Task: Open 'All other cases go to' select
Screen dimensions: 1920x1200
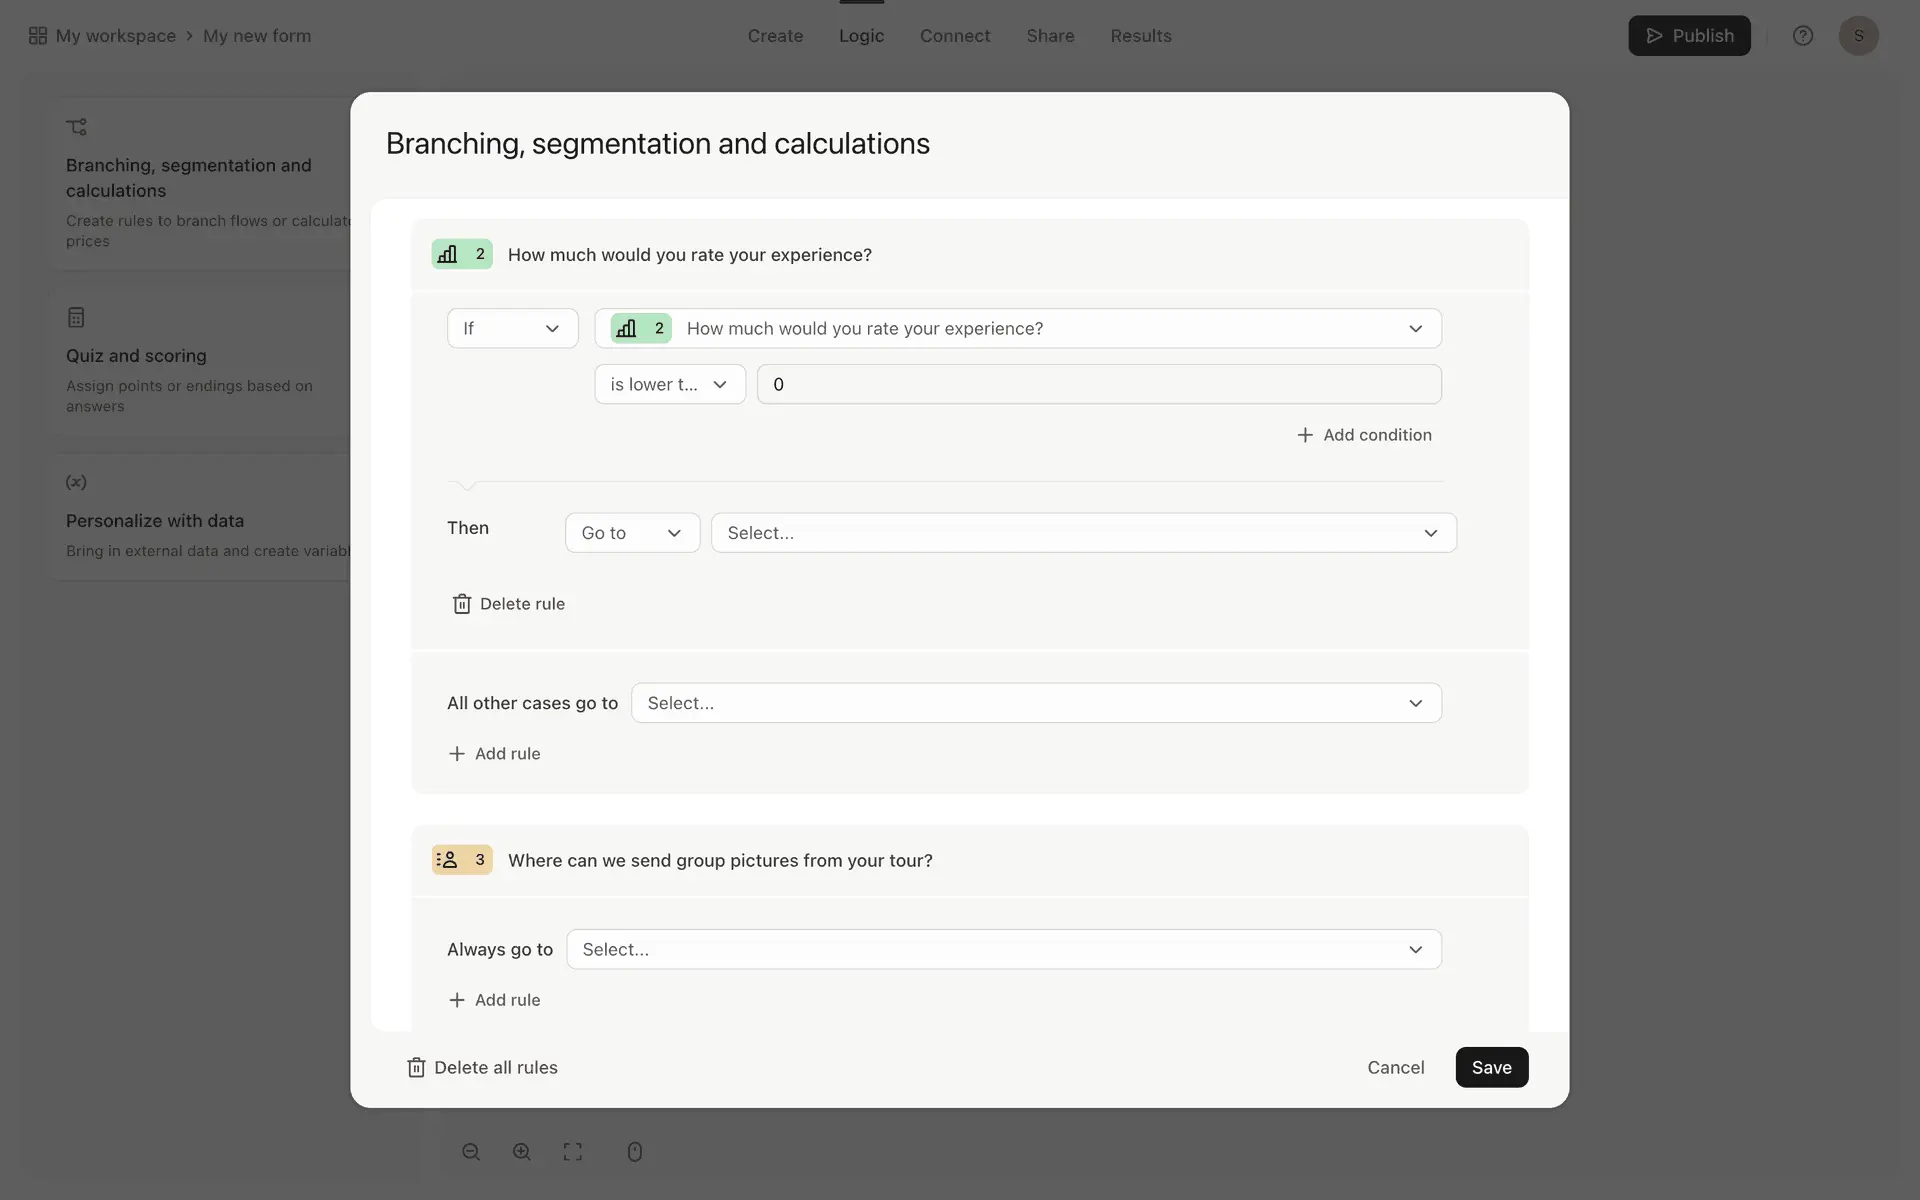Action: pyautogui.click(x=1035, y=703)
